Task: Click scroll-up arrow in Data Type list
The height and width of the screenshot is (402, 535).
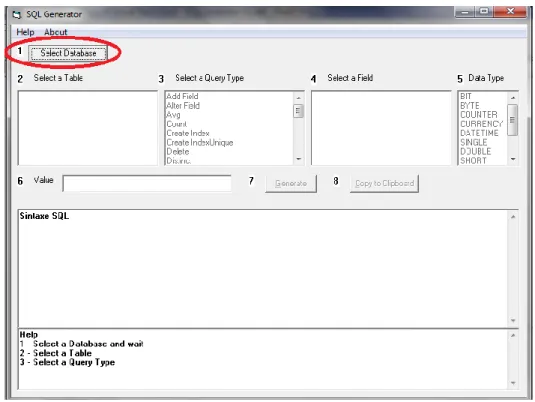Action: (x=513, y=98)
